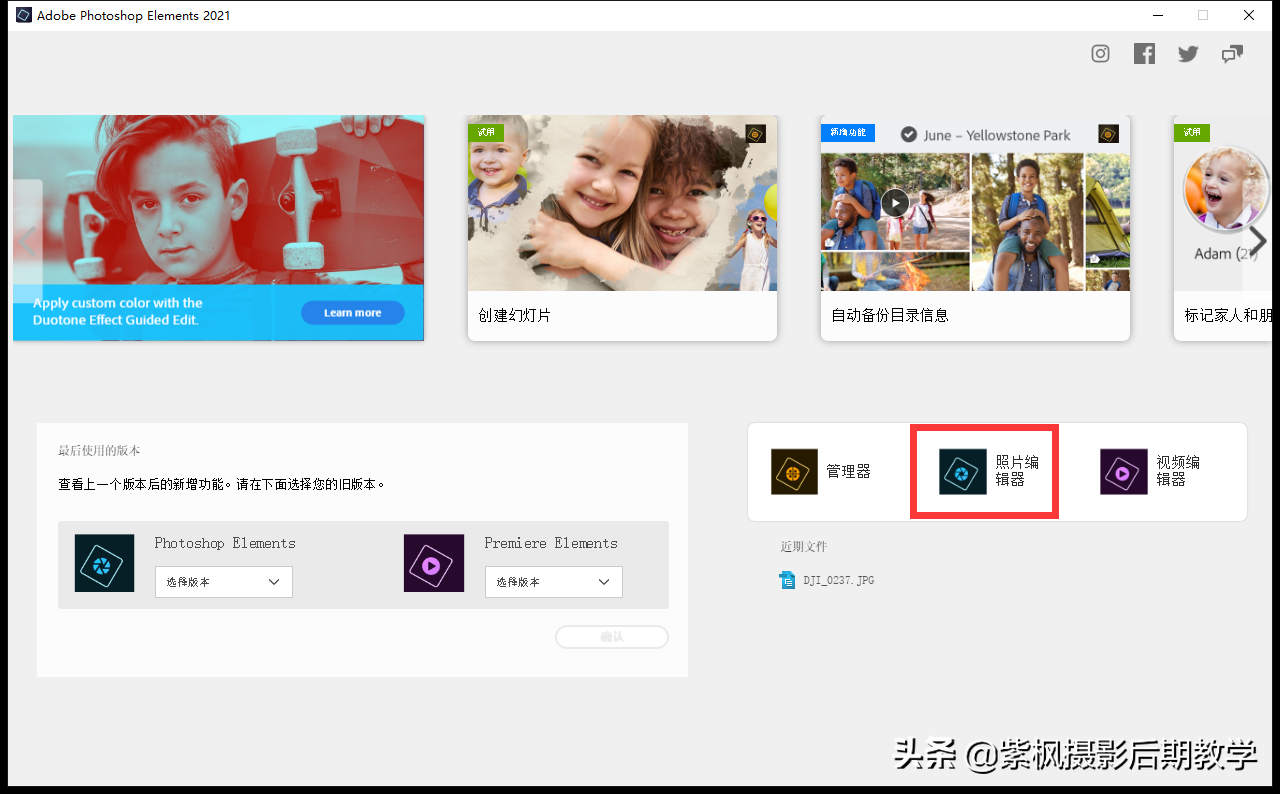Viewport: 1280px width, 794px height.
Task: Click the slideshow children collage thumbnail
Action: (622, 203)
